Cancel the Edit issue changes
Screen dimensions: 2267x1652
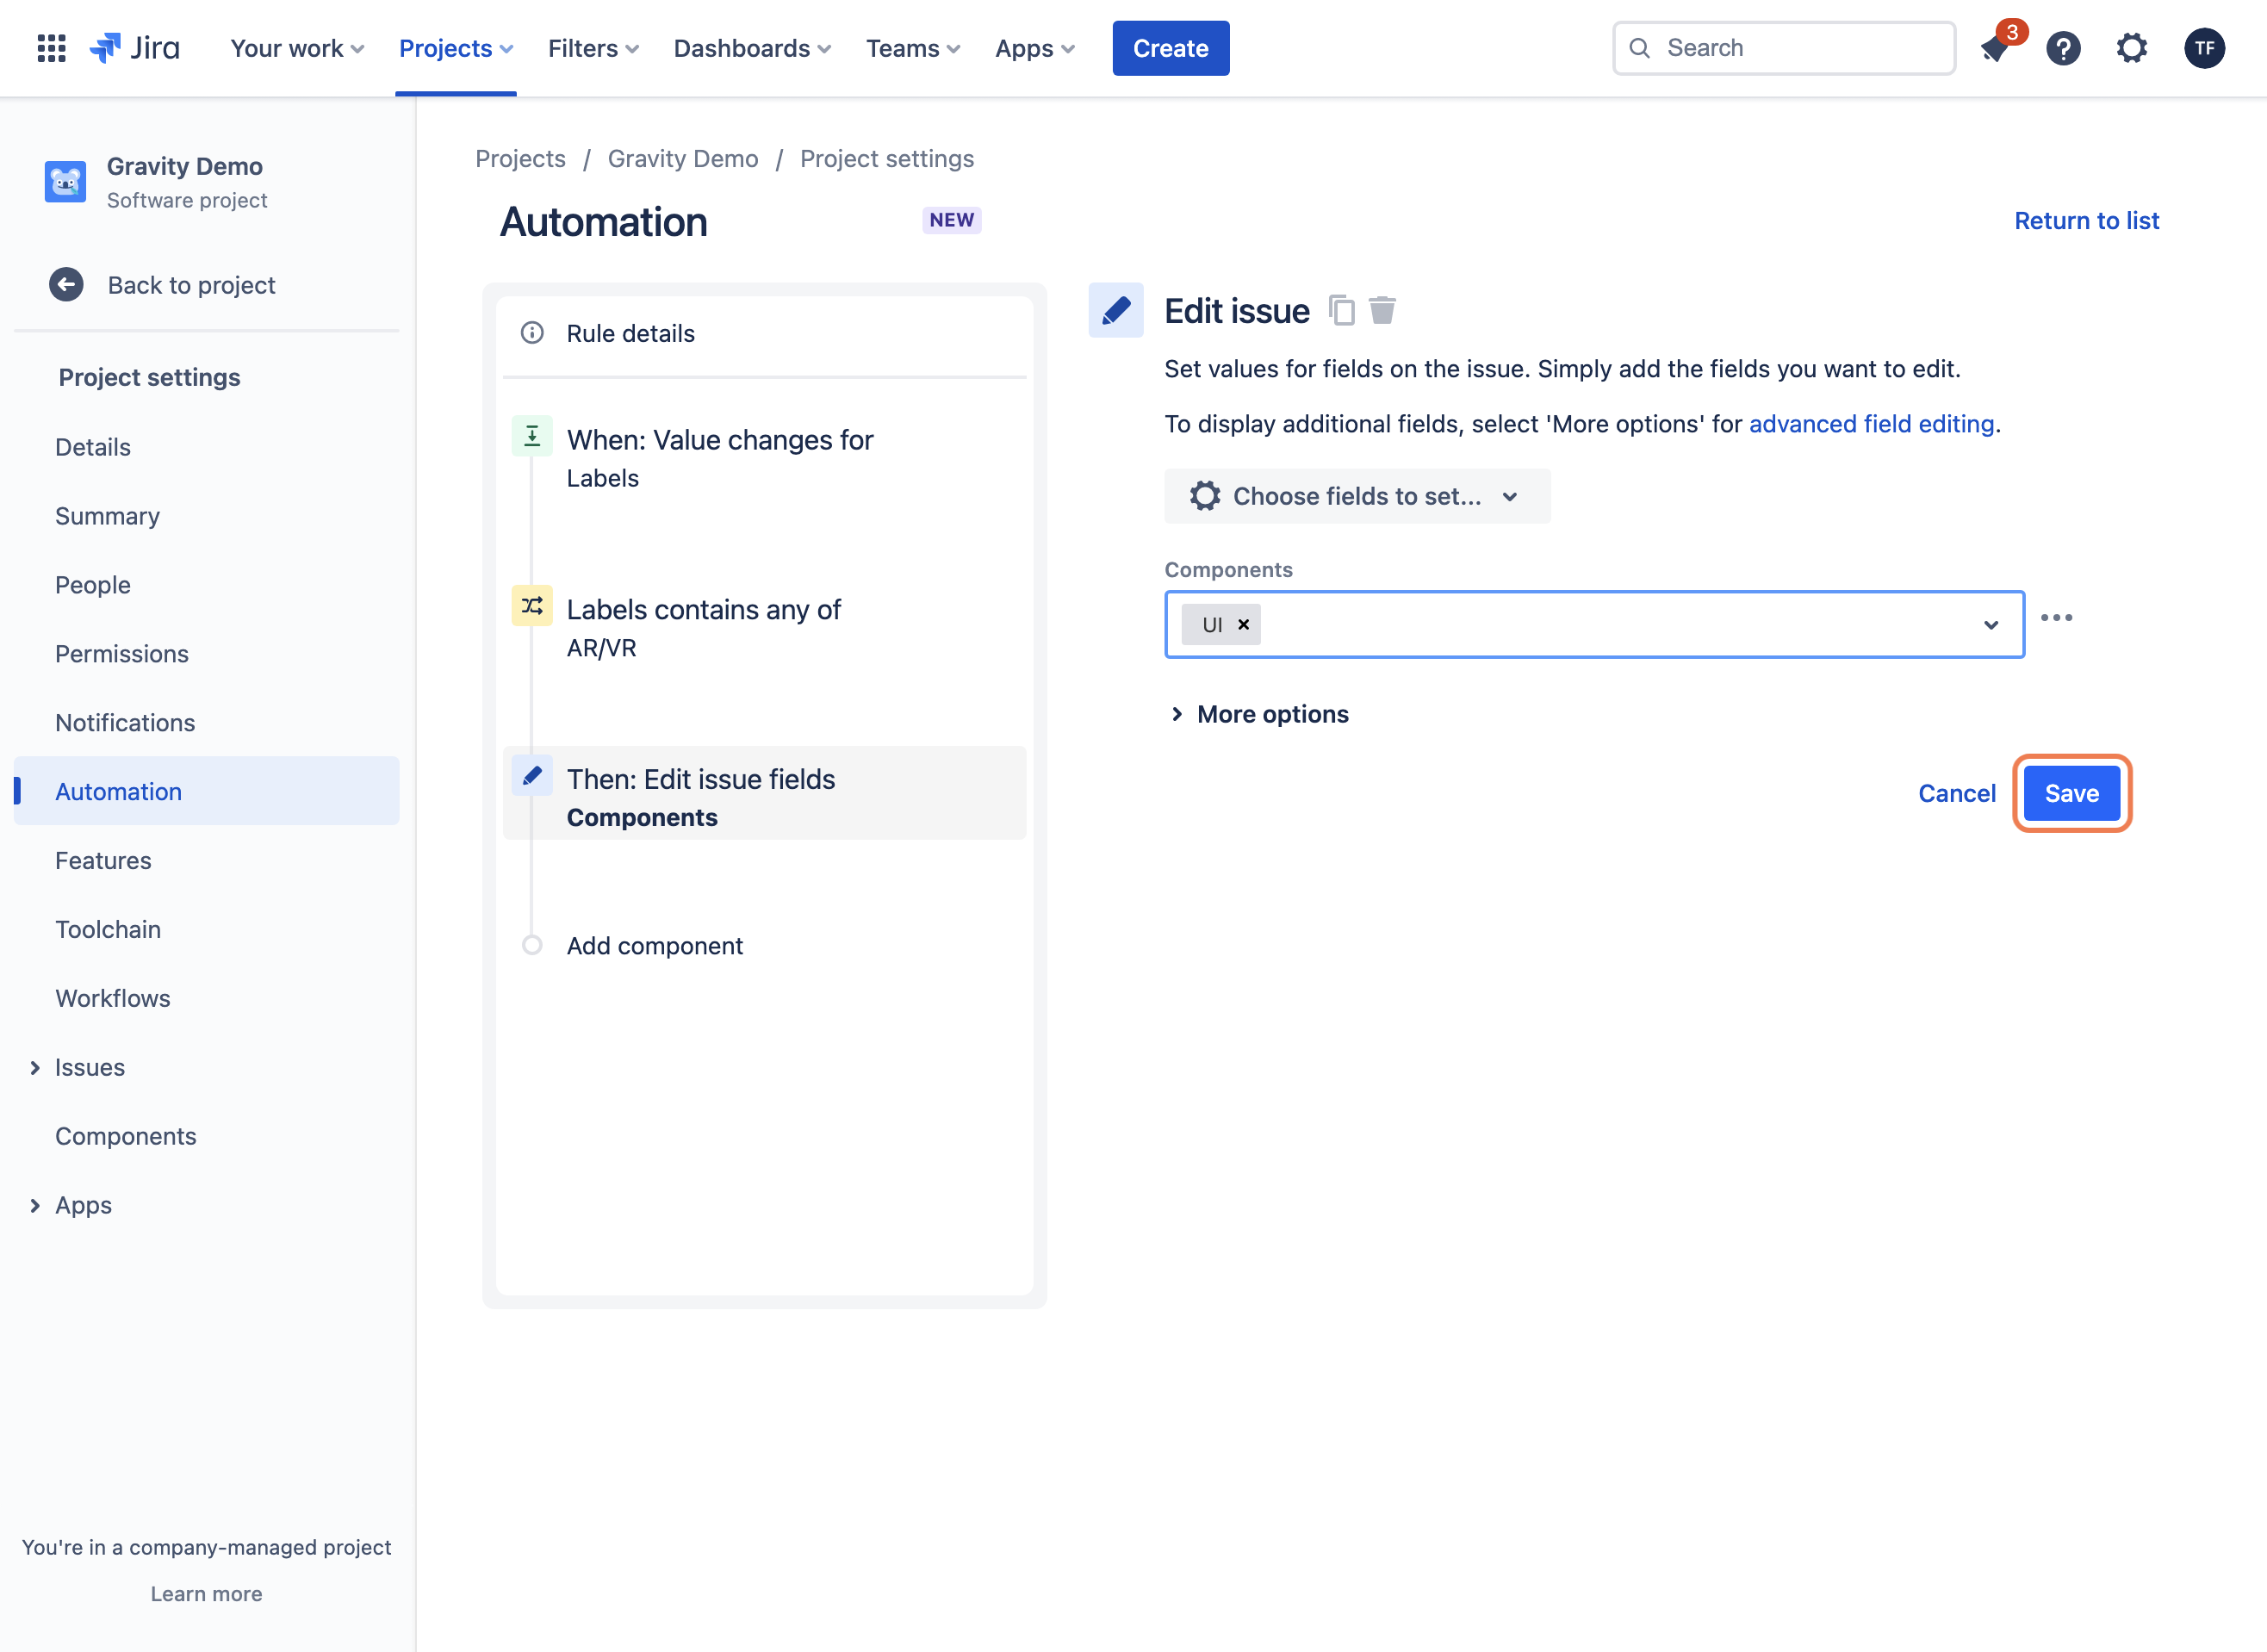(x=1956, y=794)
